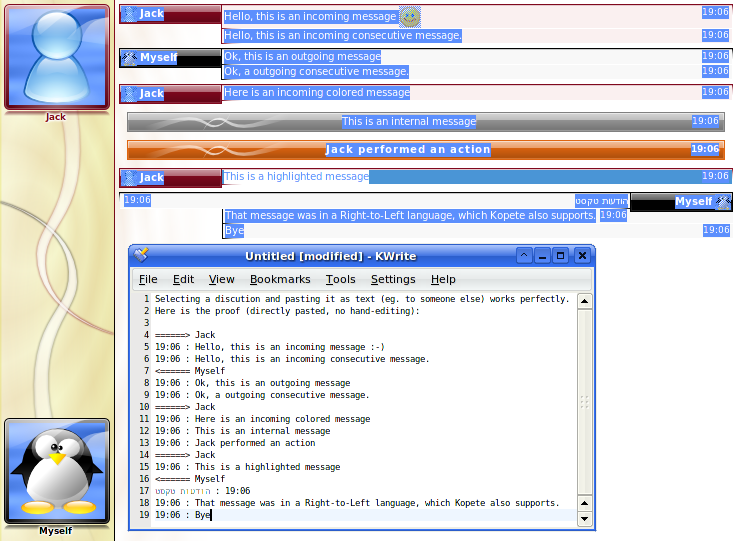Viewport: 737px width, 541px height.
Task: Click the Hebrew right-to-left chat message
Action: (602, 201)
